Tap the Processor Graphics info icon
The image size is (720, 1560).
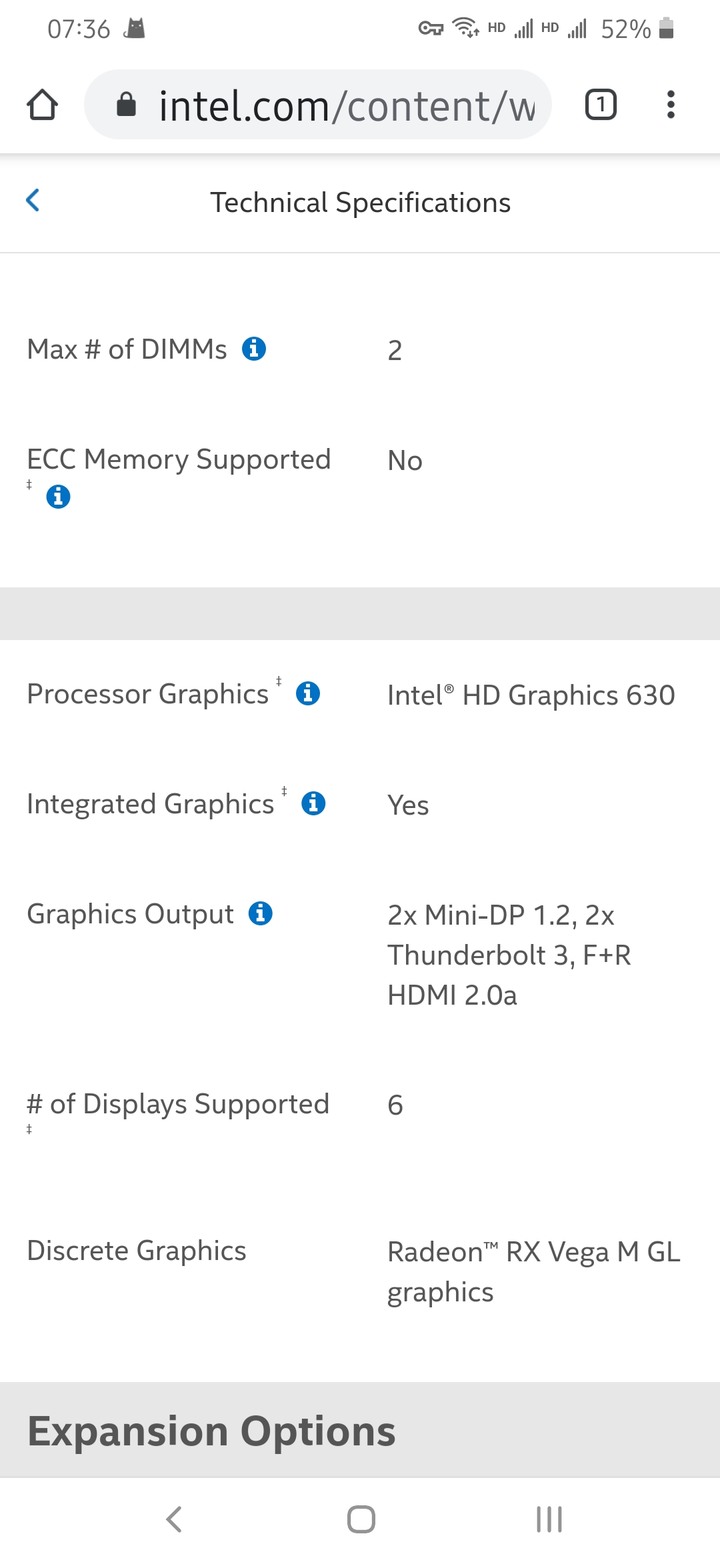coord(308,693)
